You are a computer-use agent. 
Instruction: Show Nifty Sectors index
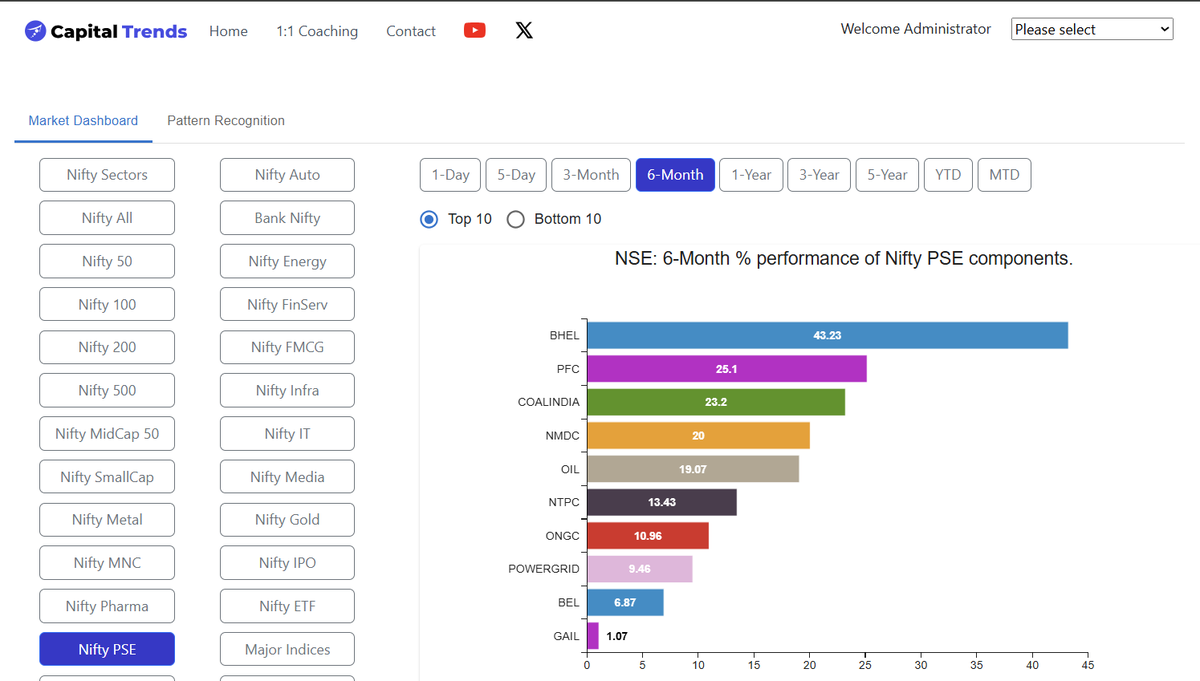point(107,175)
